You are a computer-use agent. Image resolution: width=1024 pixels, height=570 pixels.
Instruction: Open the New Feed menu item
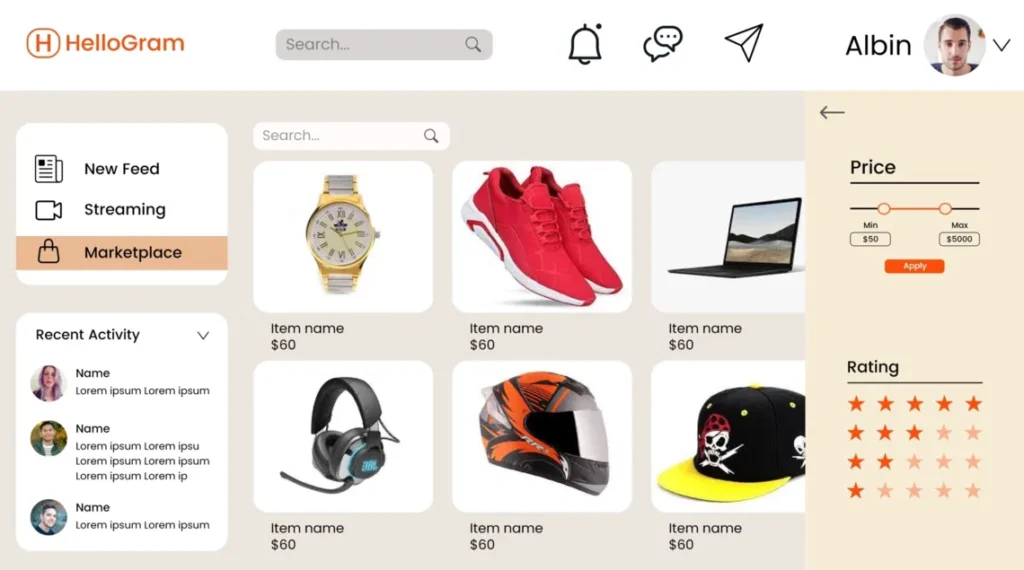tap(122, 168)
